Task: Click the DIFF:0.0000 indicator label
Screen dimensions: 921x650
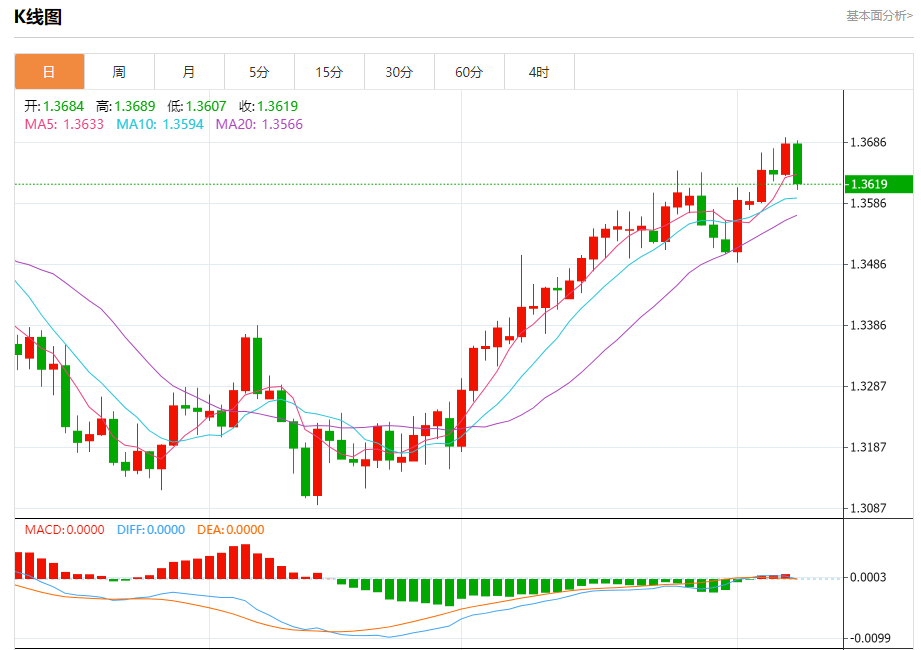Action: point(151,530)
